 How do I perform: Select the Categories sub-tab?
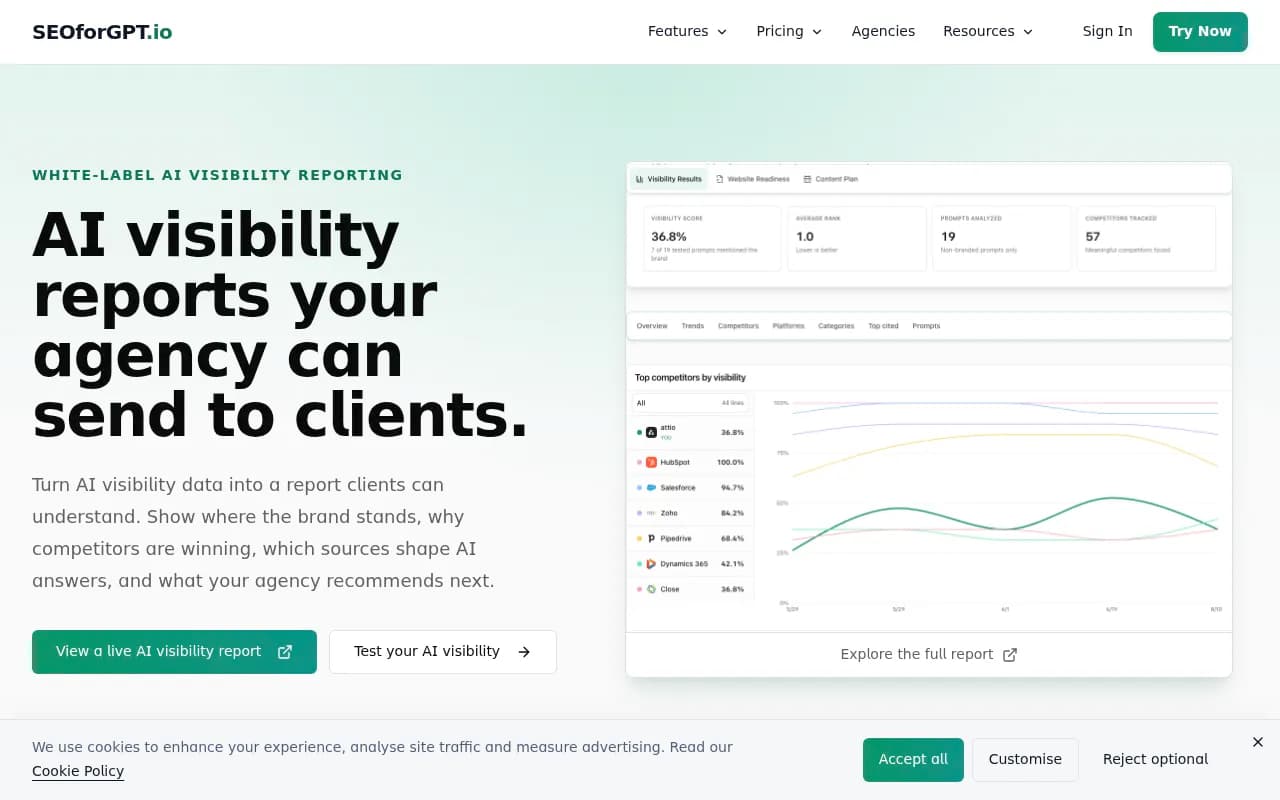(836, 326)
